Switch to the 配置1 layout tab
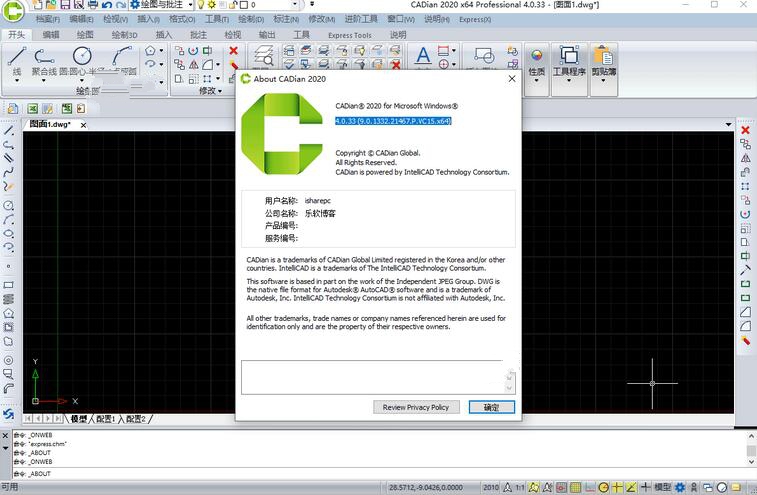 tap(105, 419)
